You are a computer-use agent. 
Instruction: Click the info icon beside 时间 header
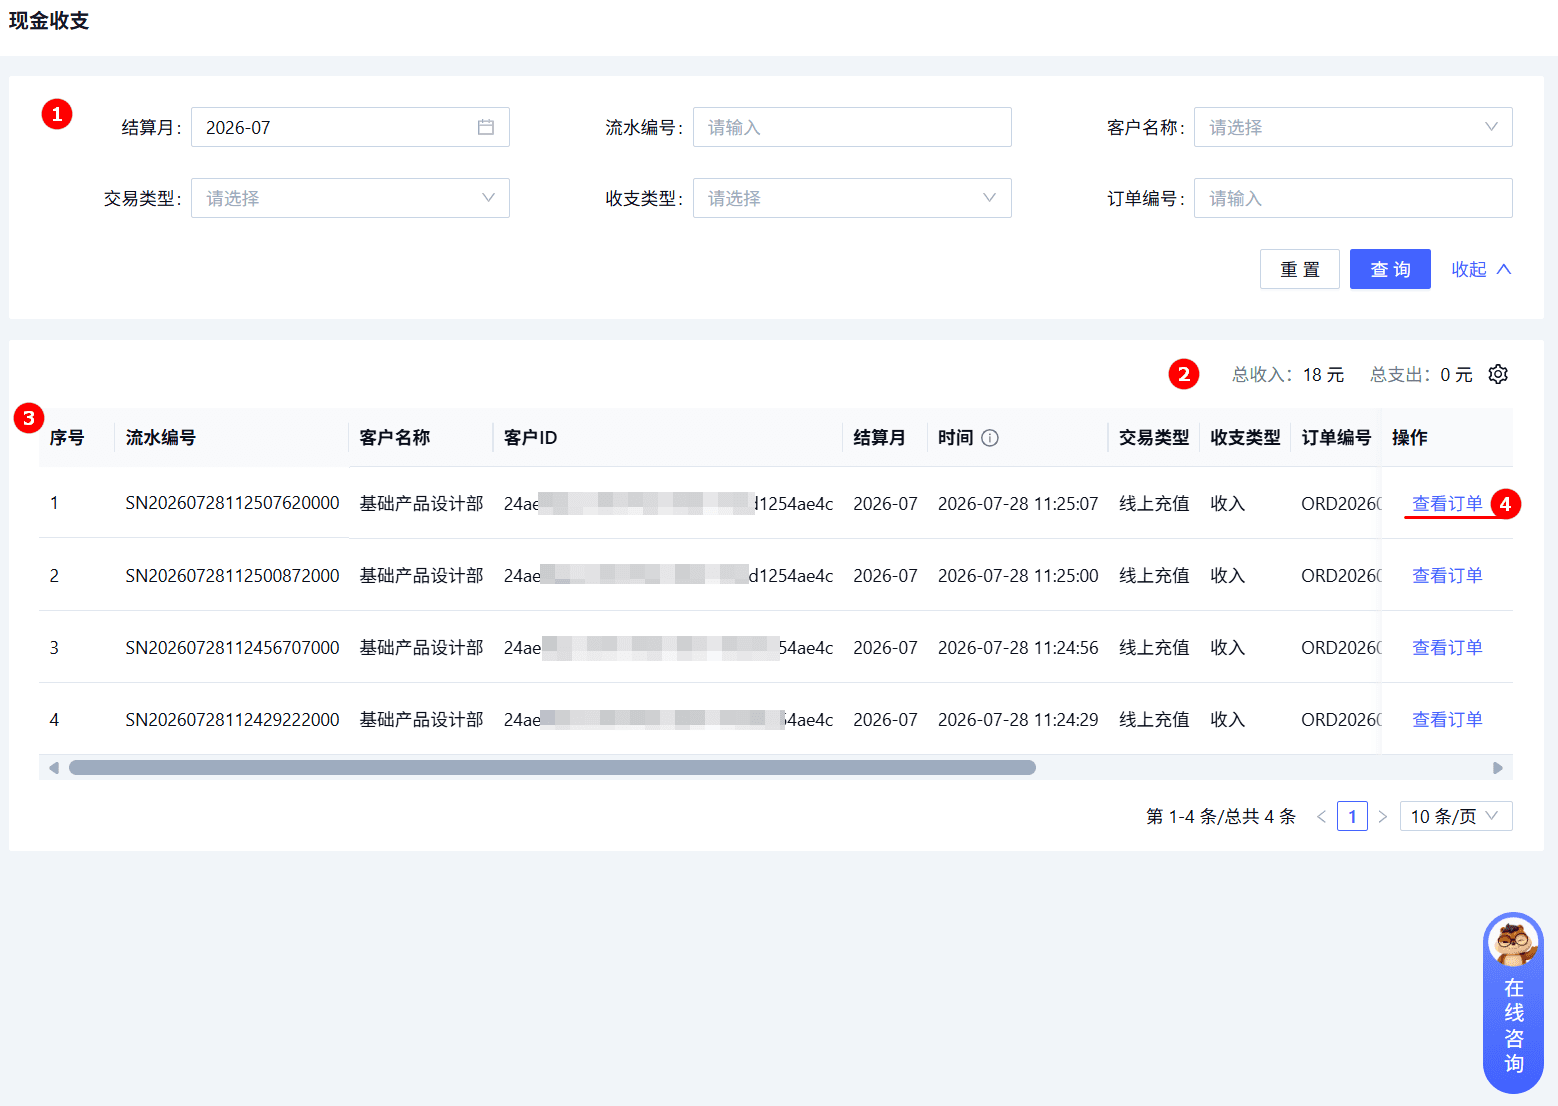pos(990,438)
